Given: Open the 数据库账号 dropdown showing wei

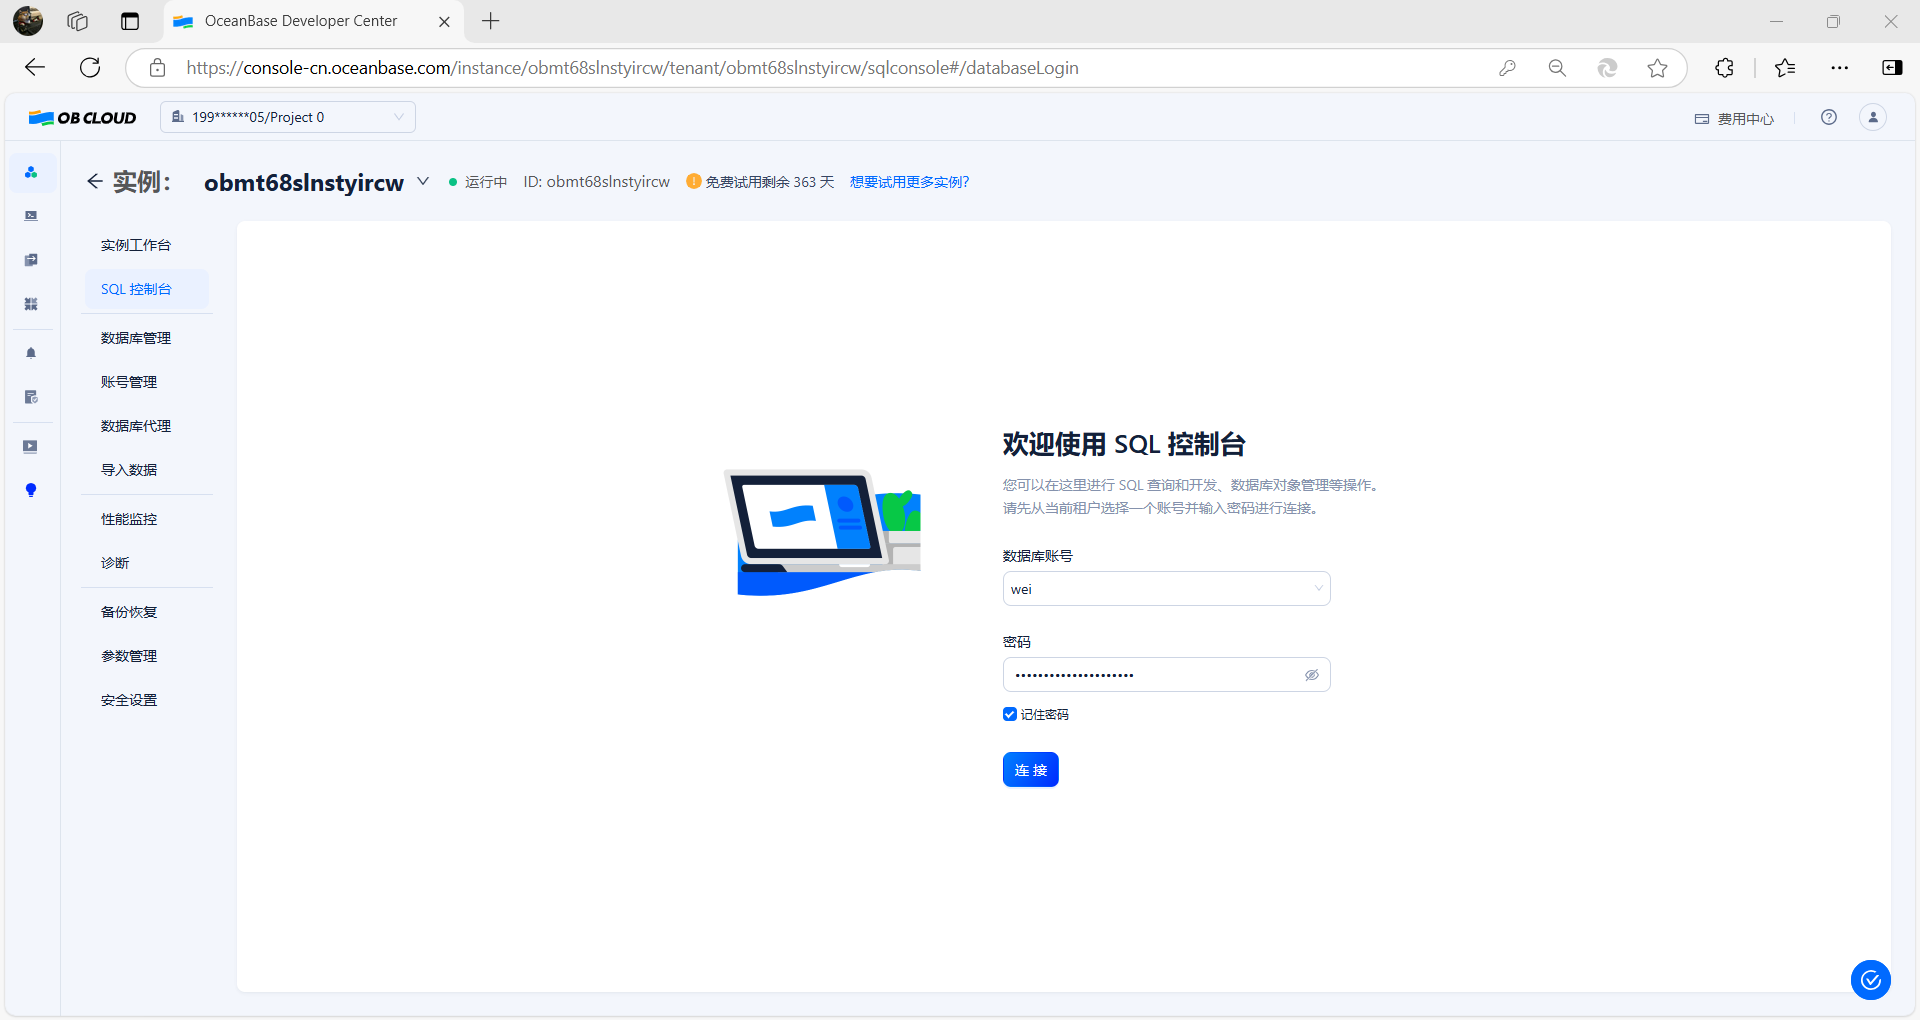Looking at the screenshot, I should coord(1165,588).
